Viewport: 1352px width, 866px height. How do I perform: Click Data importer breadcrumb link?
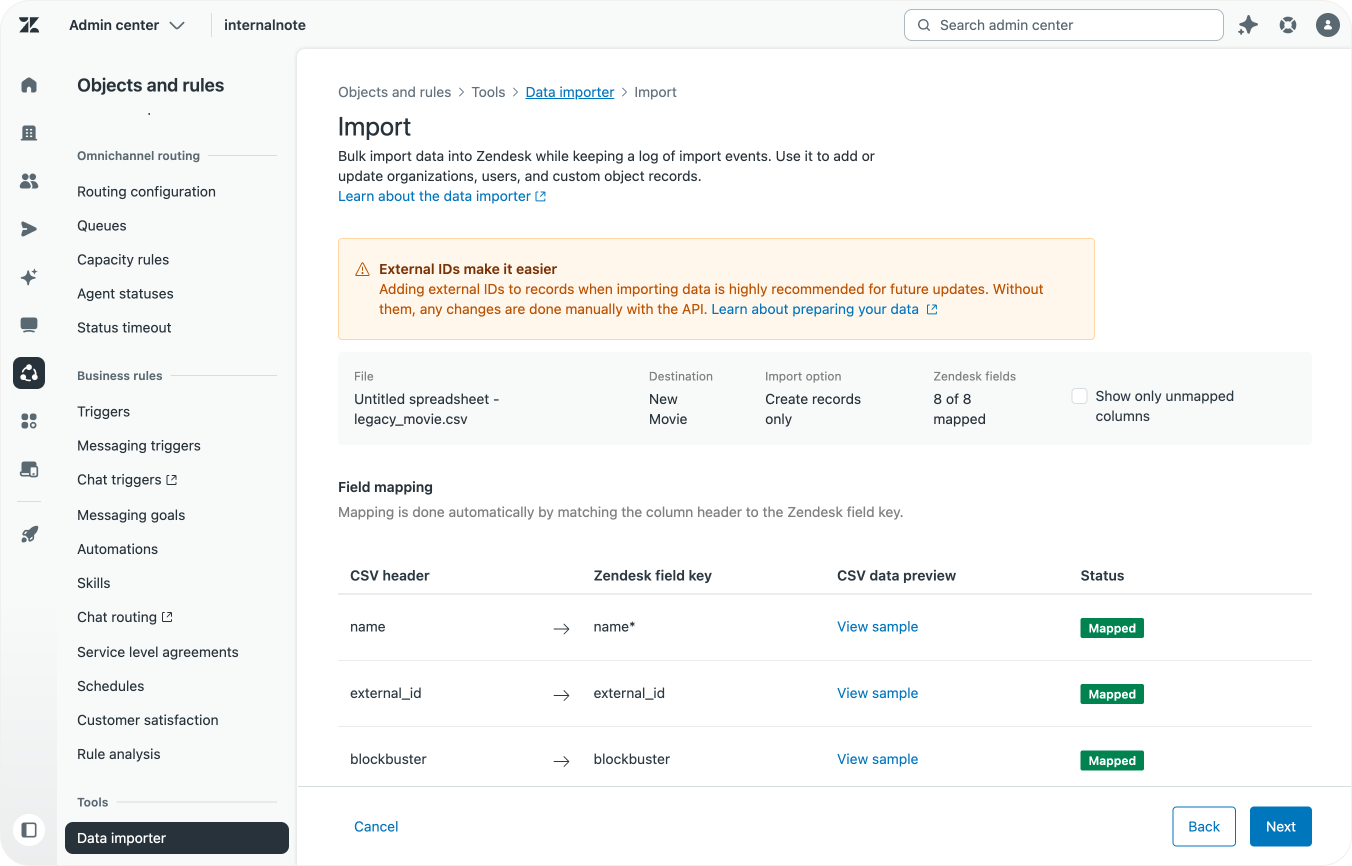[x=570, y=92]
